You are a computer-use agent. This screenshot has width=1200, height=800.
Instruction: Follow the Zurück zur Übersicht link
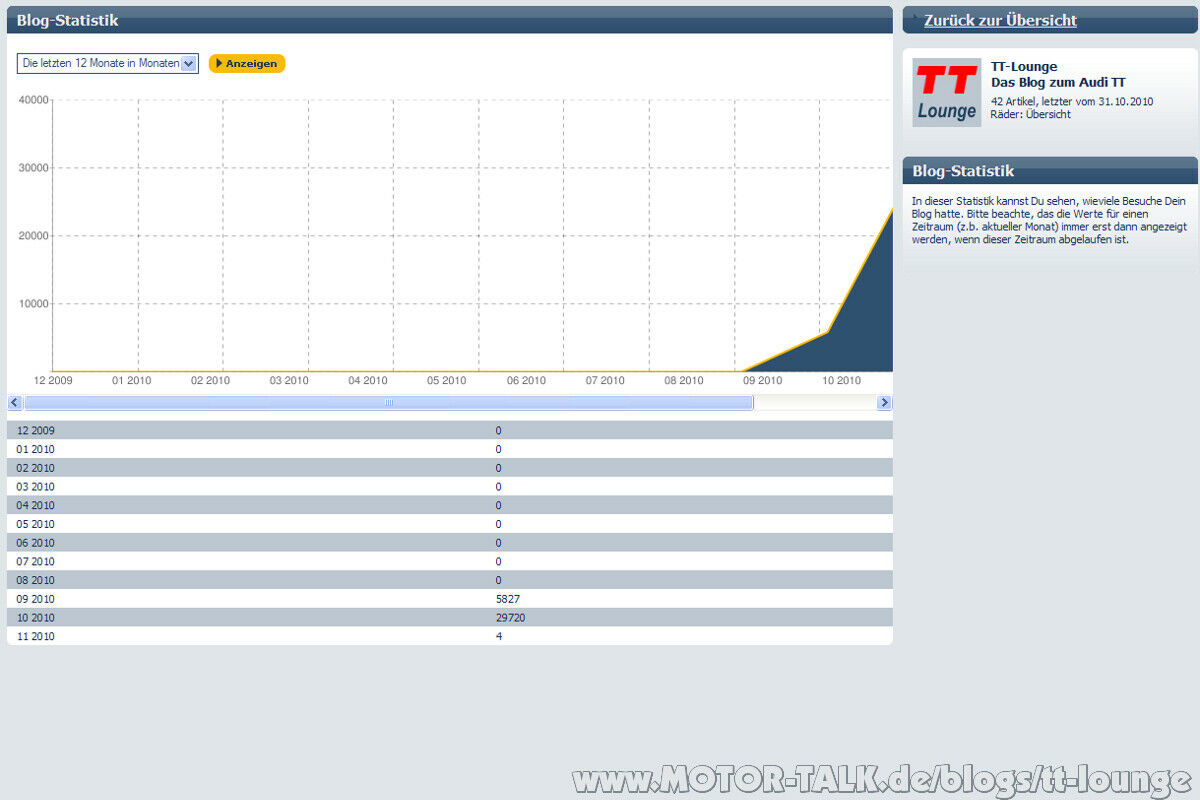tap(1000, 20)
